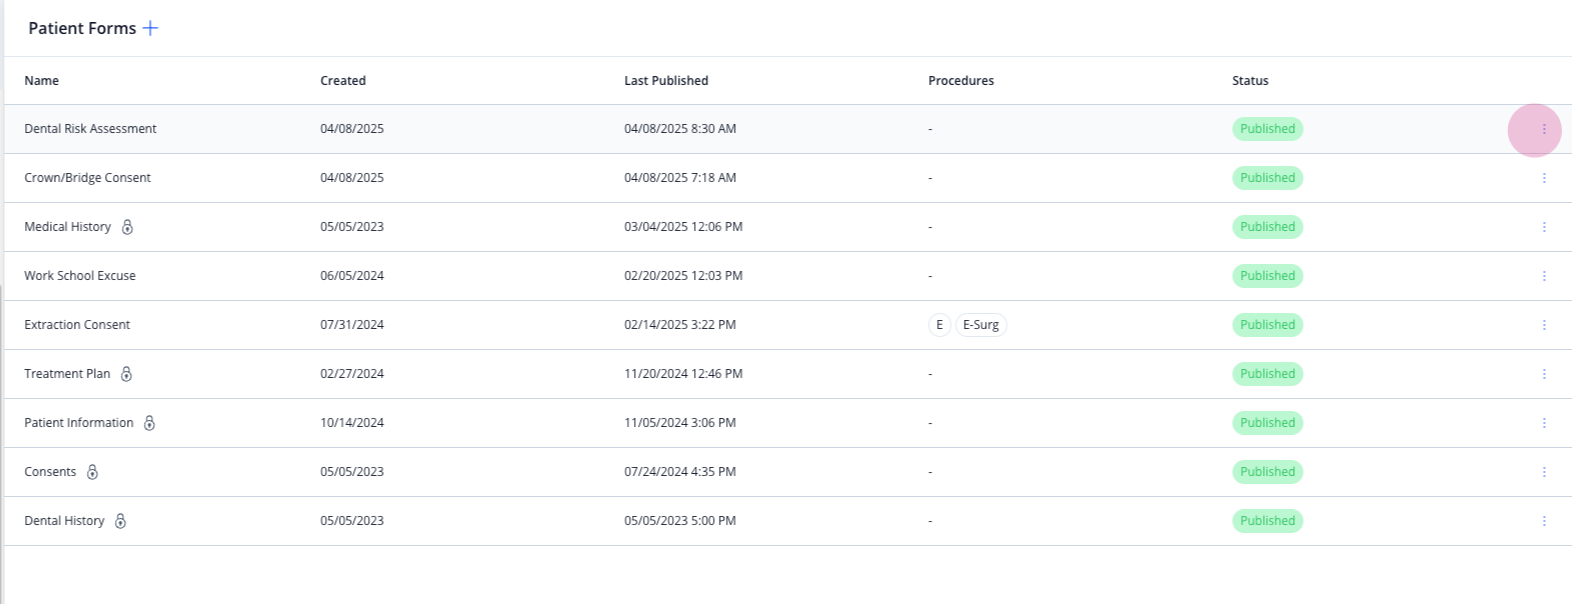Open the Extraction Consent form

coord(77,325)
